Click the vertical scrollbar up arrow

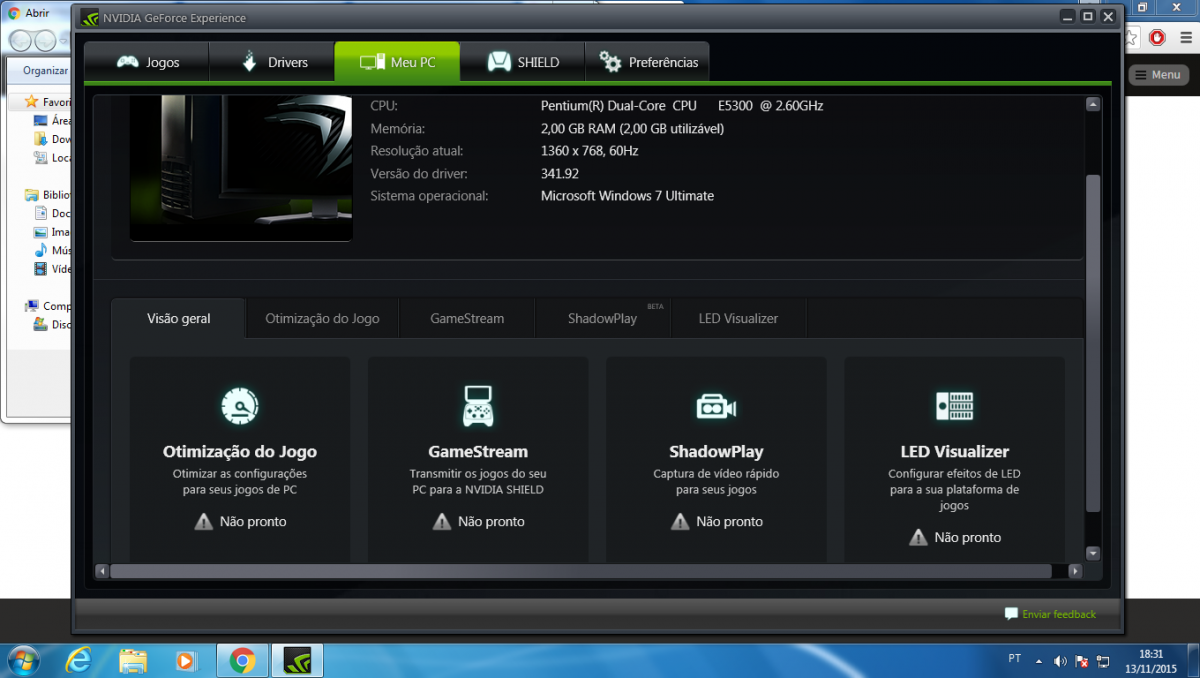(1093, 104)
